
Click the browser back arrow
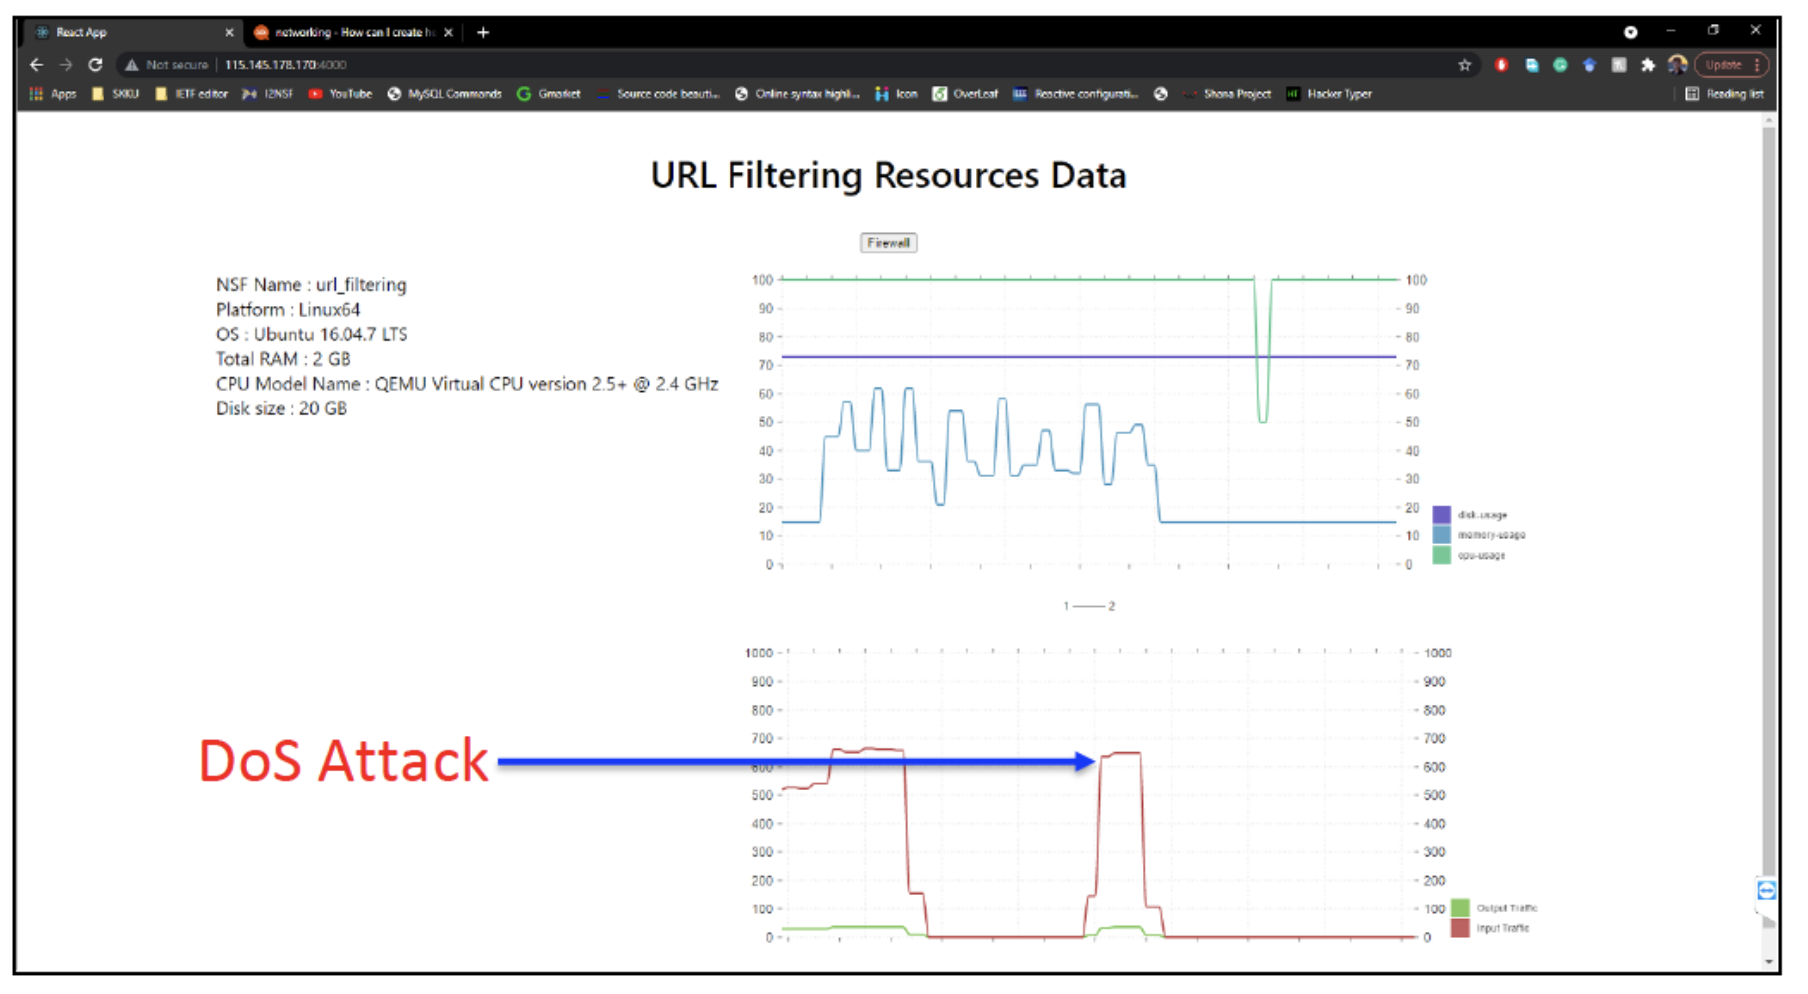click(x=37, y=65)
